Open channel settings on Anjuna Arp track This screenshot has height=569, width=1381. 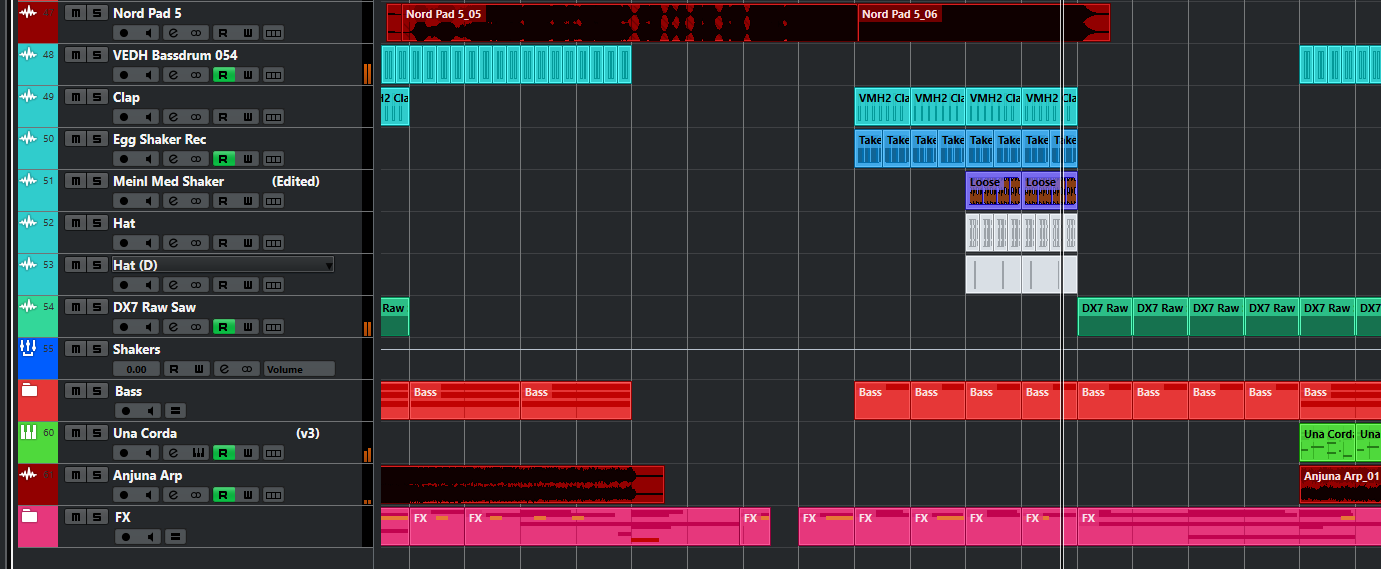pos(173,495)
